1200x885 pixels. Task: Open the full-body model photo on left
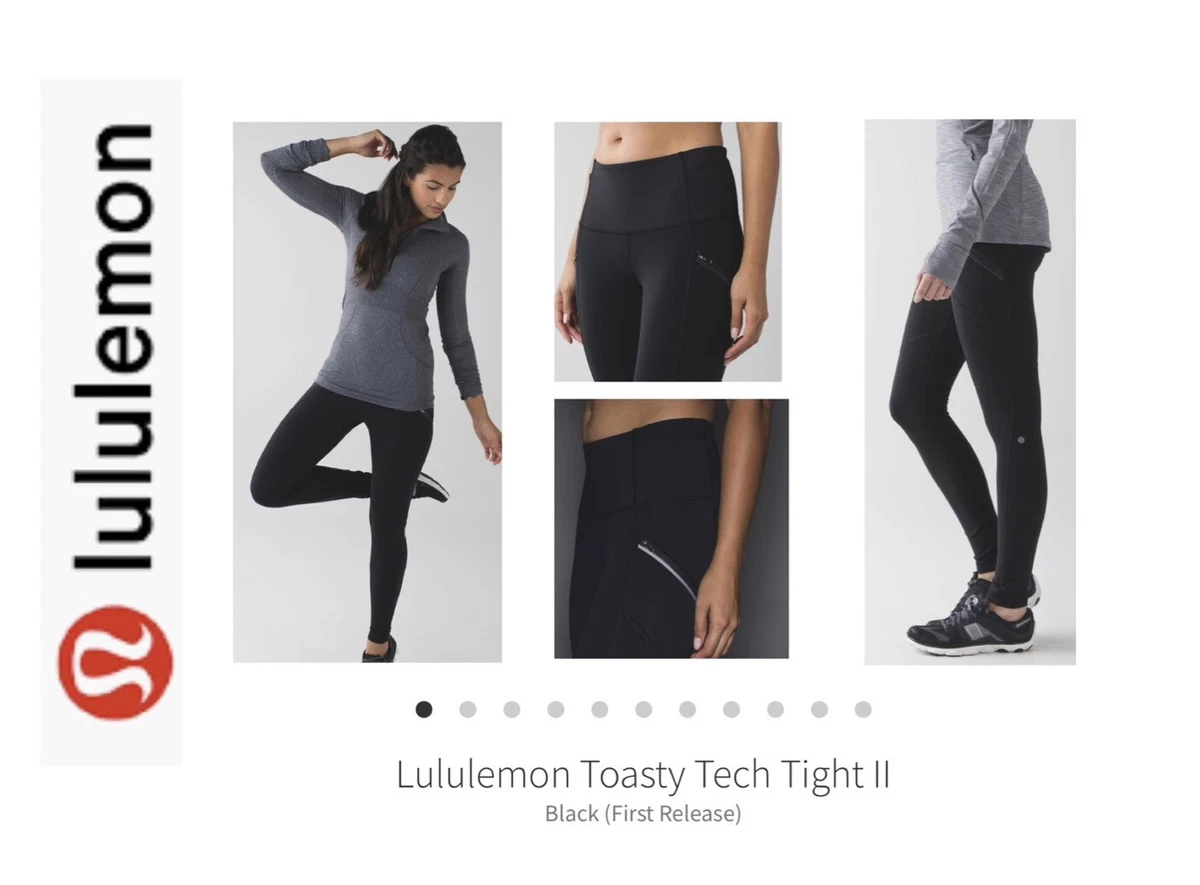click(x=367, y=392)
